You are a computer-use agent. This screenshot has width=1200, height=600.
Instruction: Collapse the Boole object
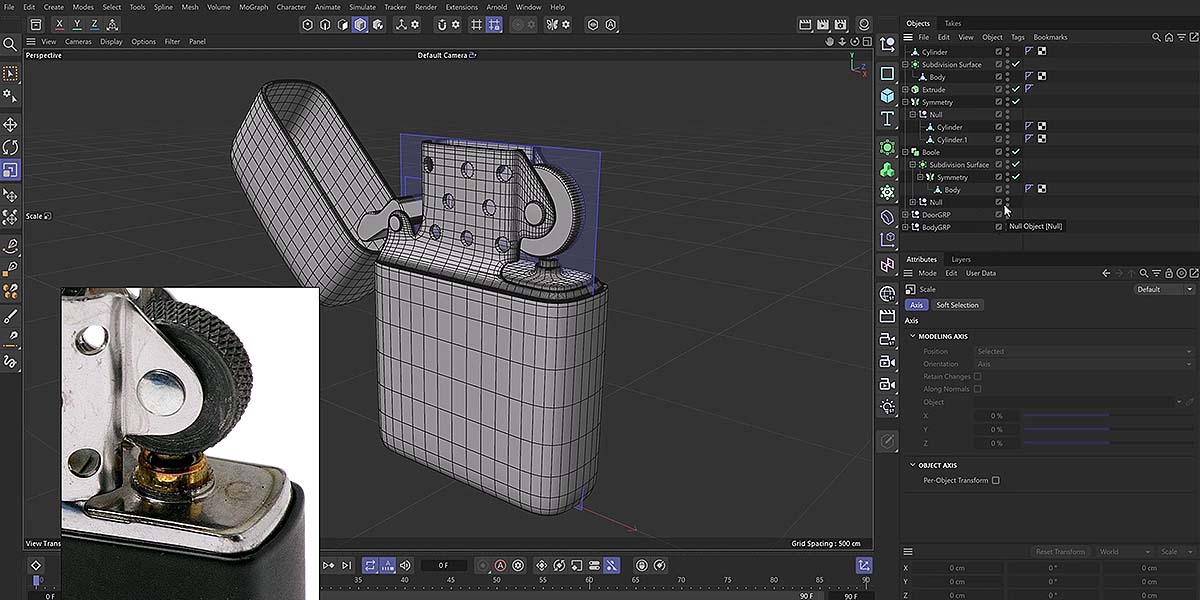[905, 152]
